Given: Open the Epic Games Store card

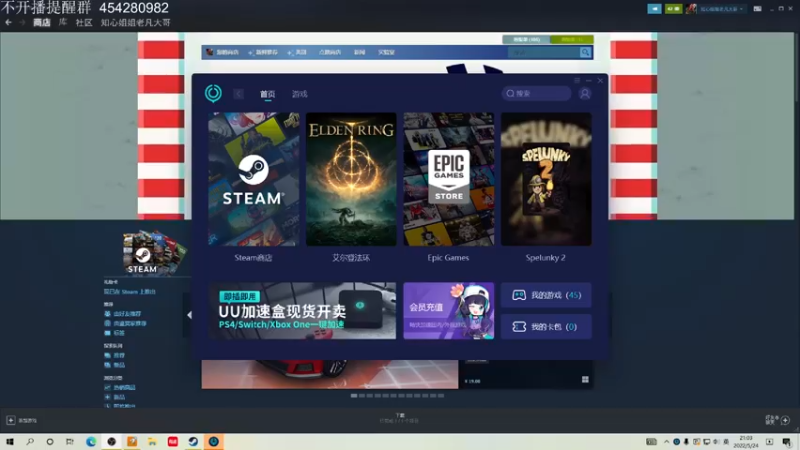Looking at the screenshot, I should [448, 179].
